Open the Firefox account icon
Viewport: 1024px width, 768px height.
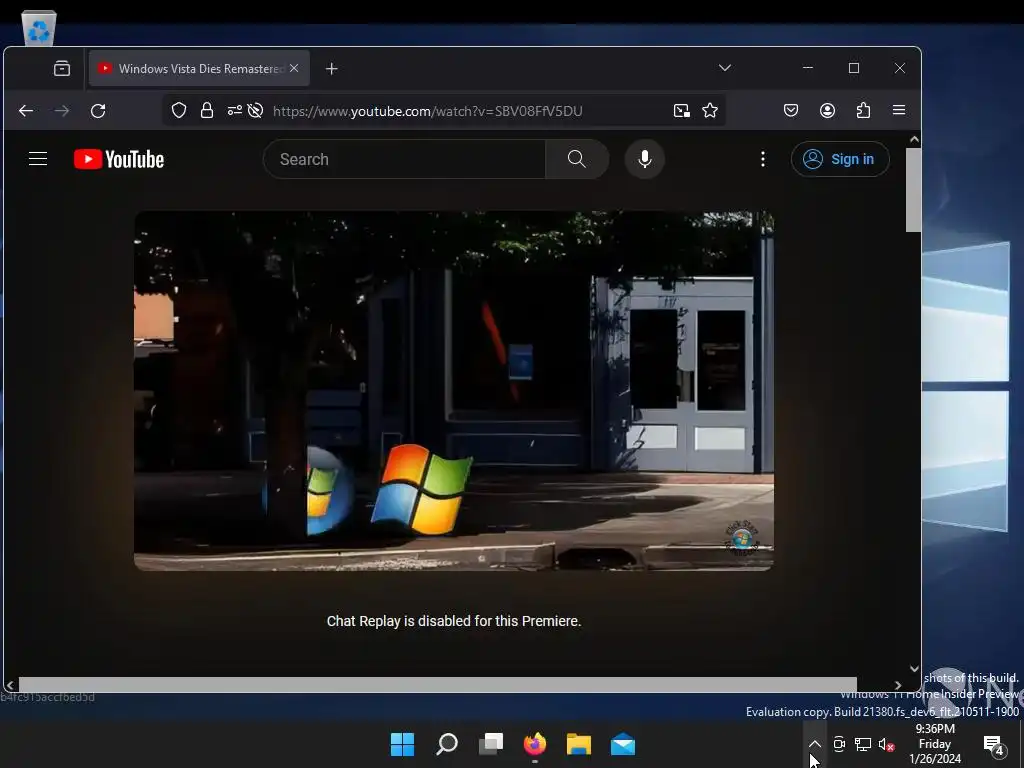coord(827,110)
